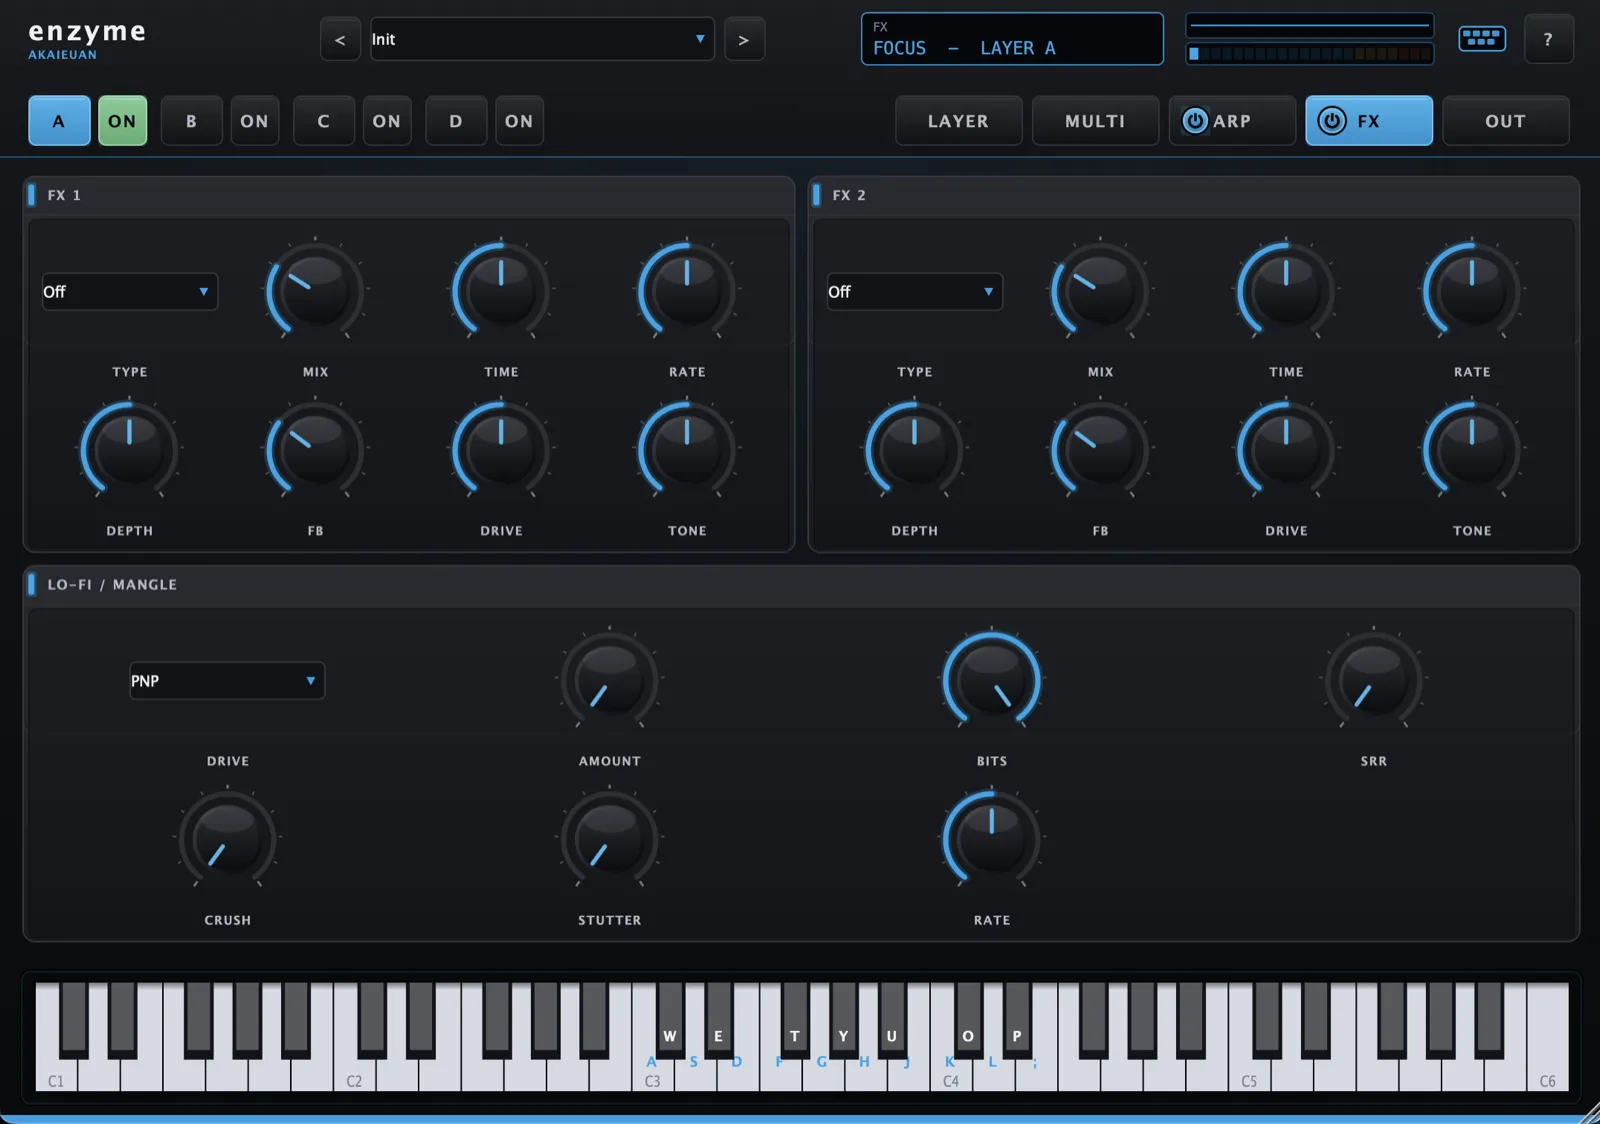Enable layer B with its ON button
1600x1124 pixels.
(254, 121)
